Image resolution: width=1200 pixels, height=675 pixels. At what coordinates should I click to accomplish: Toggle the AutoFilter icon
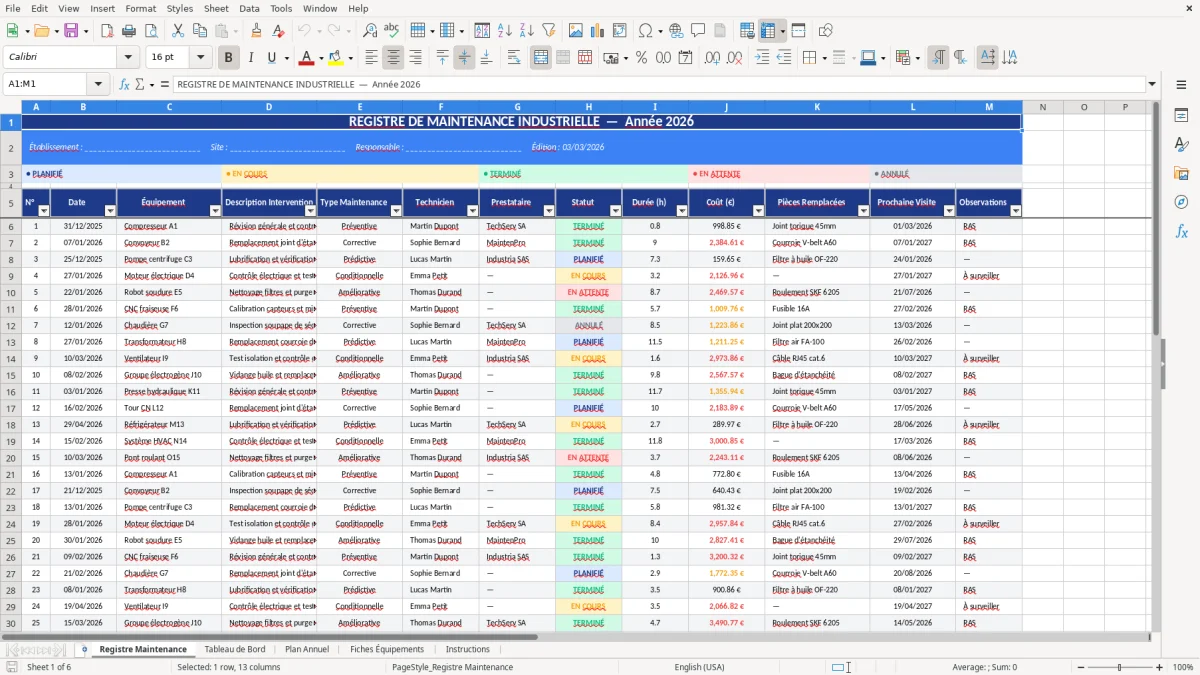549,30
